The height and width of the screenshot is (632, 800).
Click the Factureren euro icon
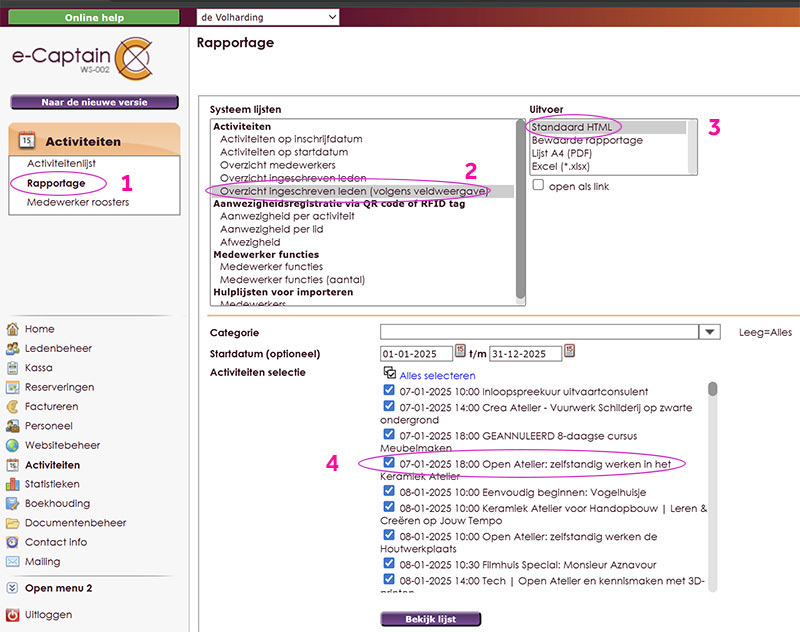coord(13,407)
